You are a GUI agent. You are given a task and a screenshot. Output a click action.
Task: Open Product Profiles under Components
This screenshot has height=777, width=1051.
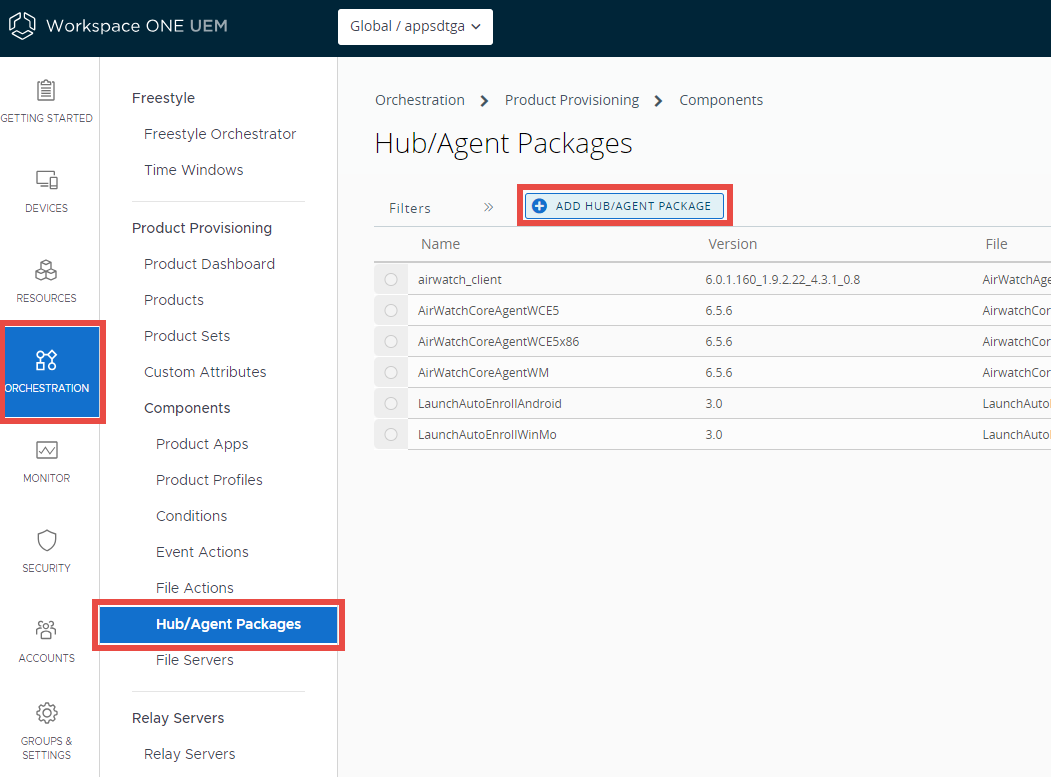pos(209,480)
